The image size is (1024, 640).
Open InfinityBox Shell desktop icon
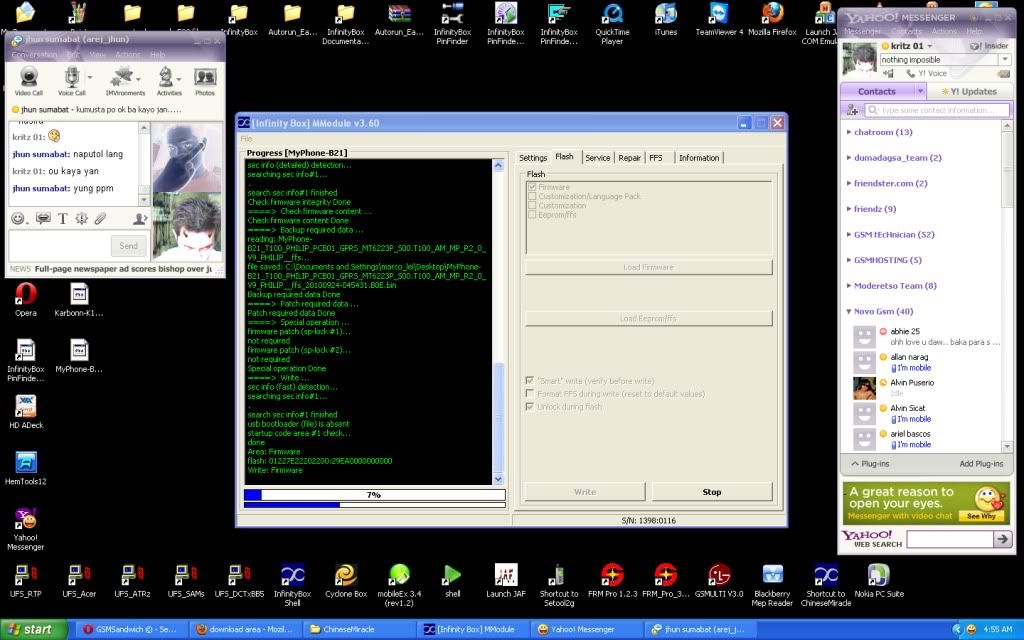click(x=292, y=585)
